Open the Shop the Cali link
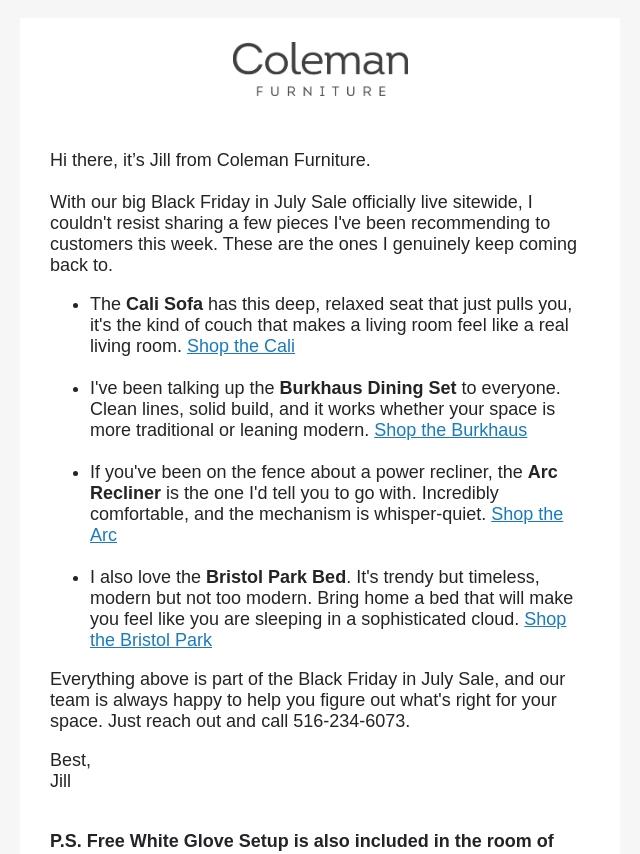Viewport: 640px width, 854px height. [241, 346]
